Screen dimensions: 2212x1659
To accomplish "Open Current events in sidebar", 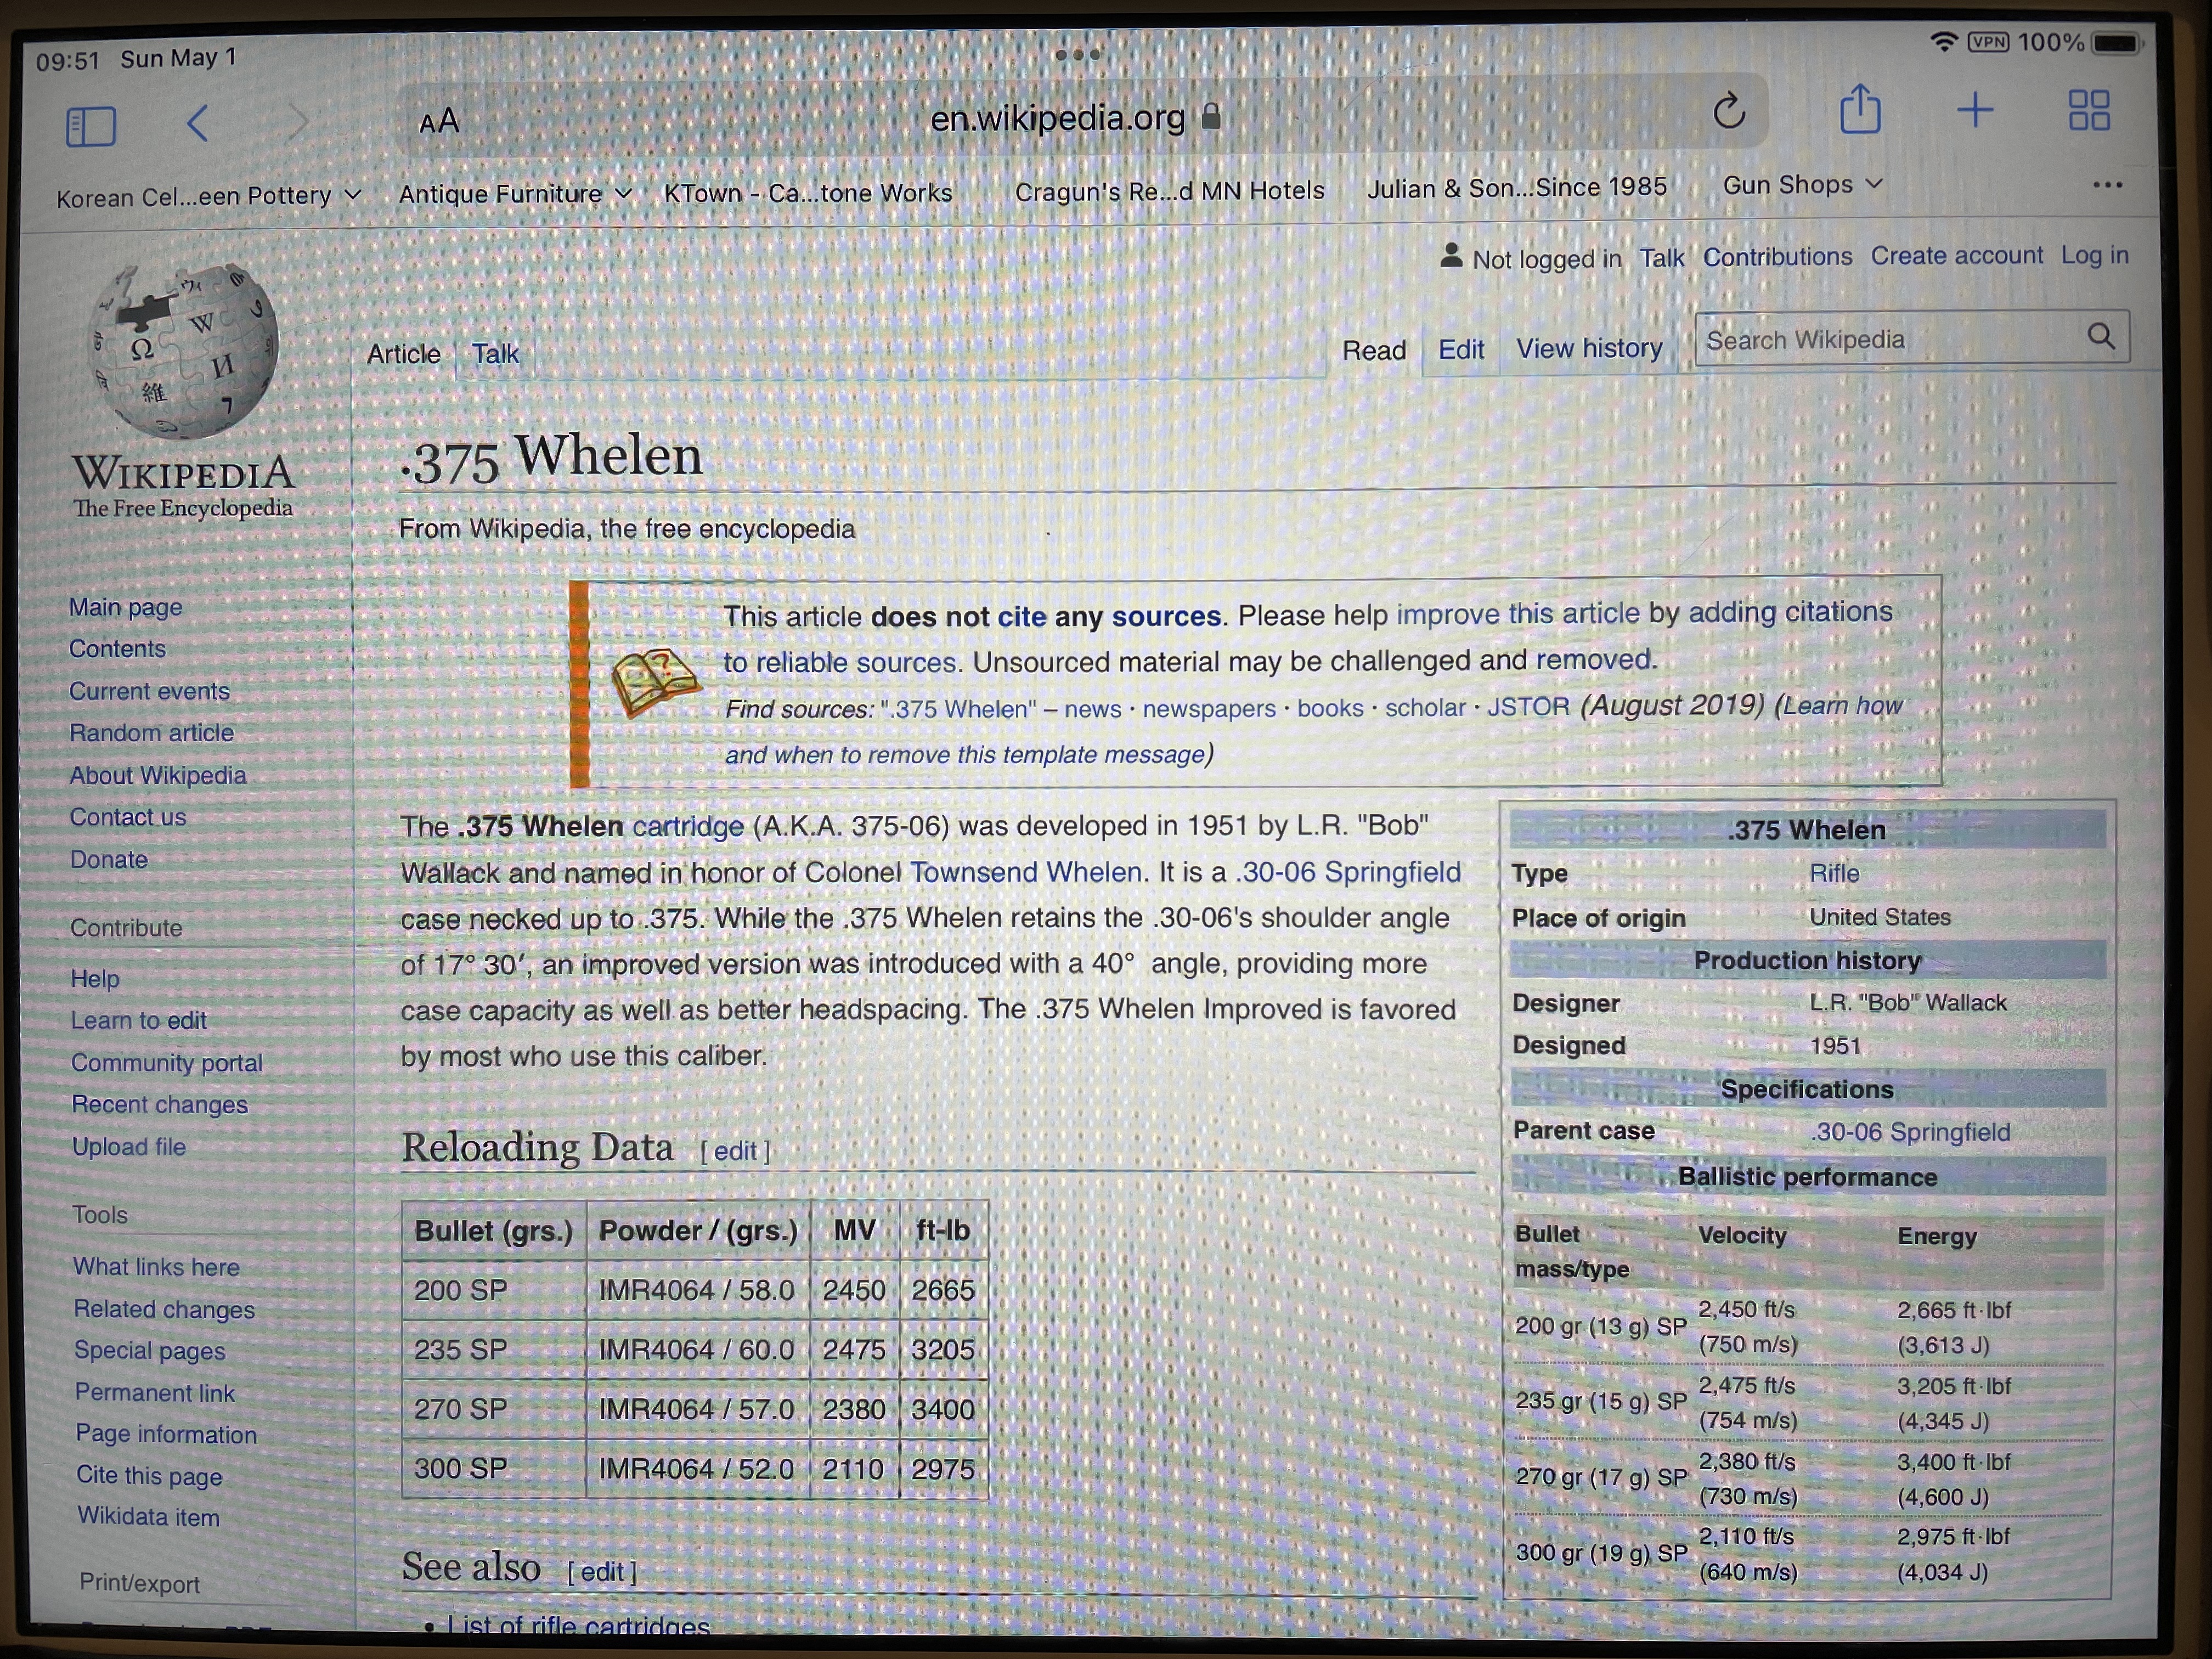I will [149, 691].
